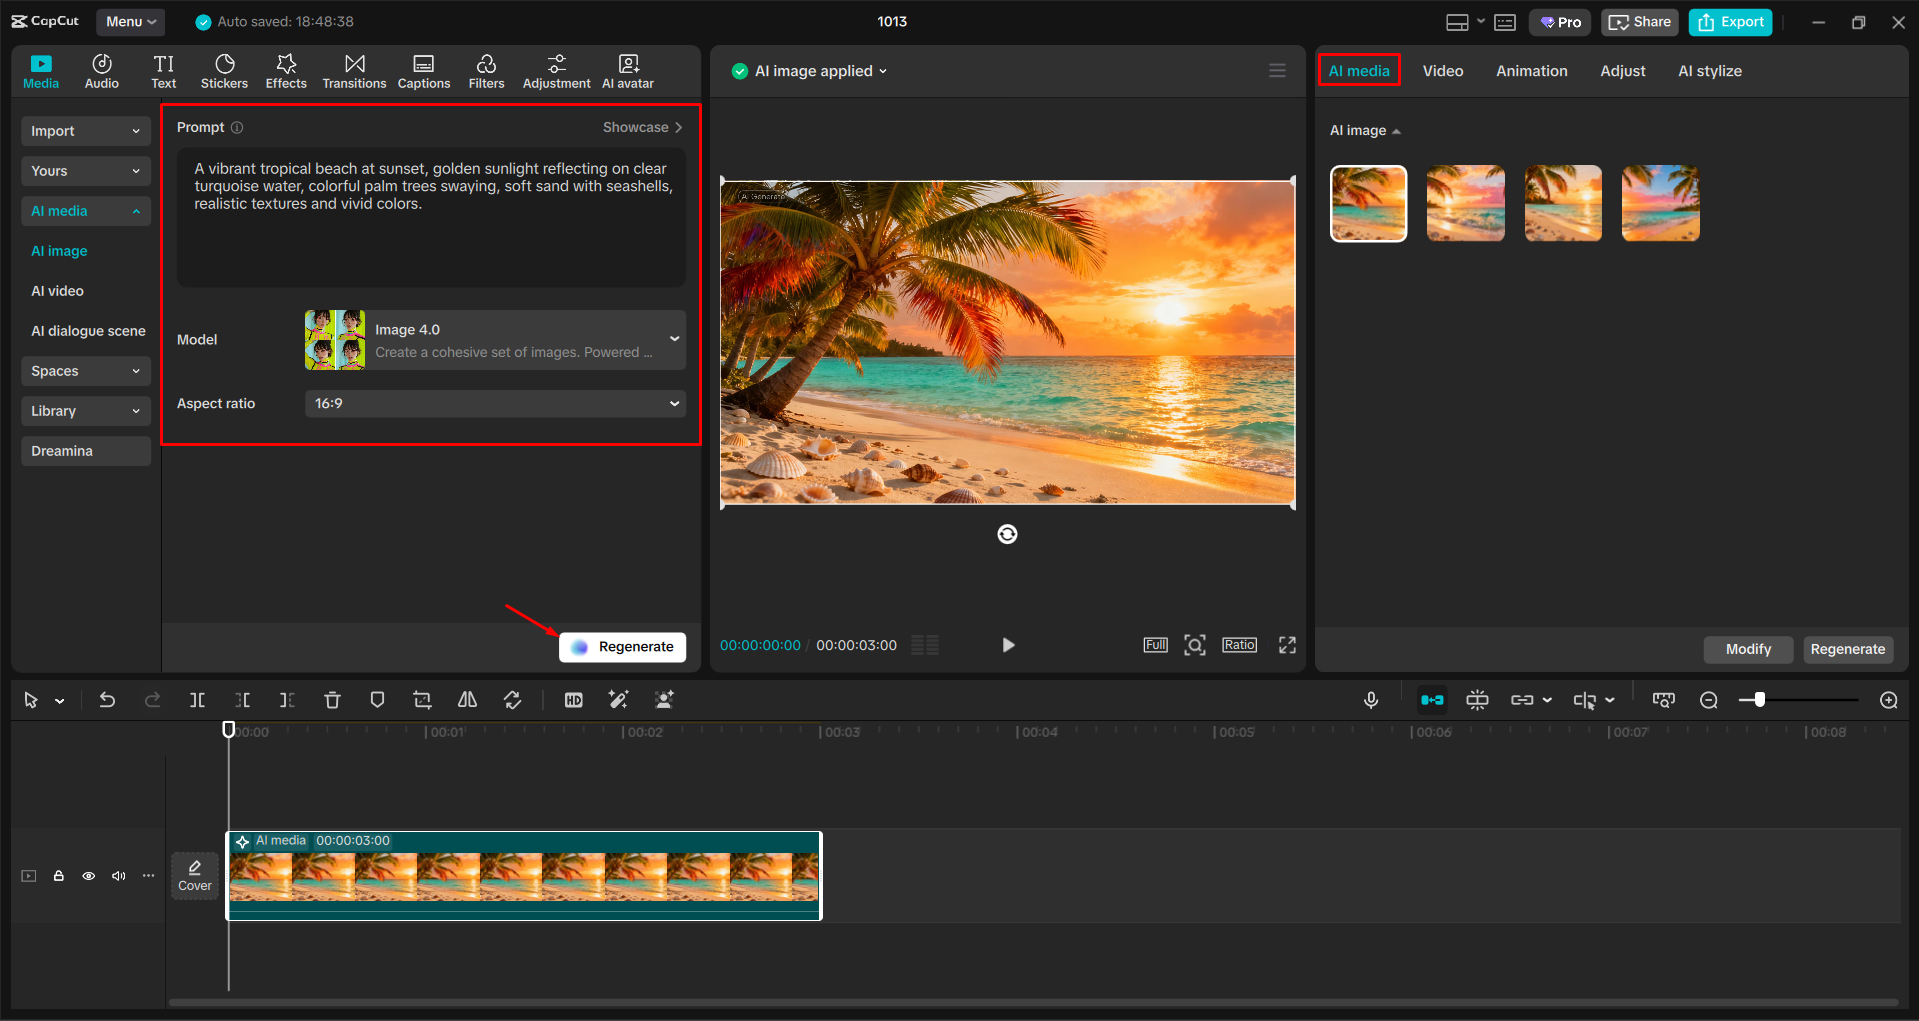Hide the AI media track with eye icon
This screenshot has width=1919, height=1021.
(x=88, y=875)
